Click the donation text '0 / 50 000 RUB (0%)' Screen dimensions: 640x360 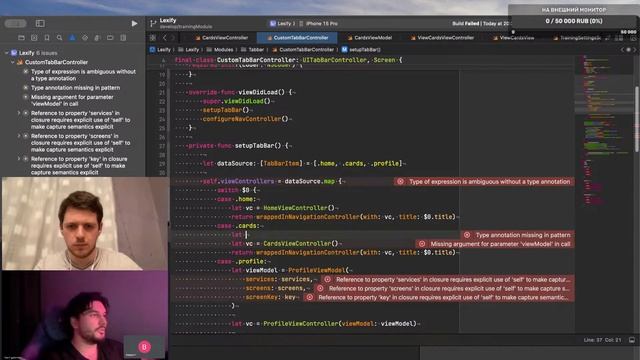[x=574, y=21]
